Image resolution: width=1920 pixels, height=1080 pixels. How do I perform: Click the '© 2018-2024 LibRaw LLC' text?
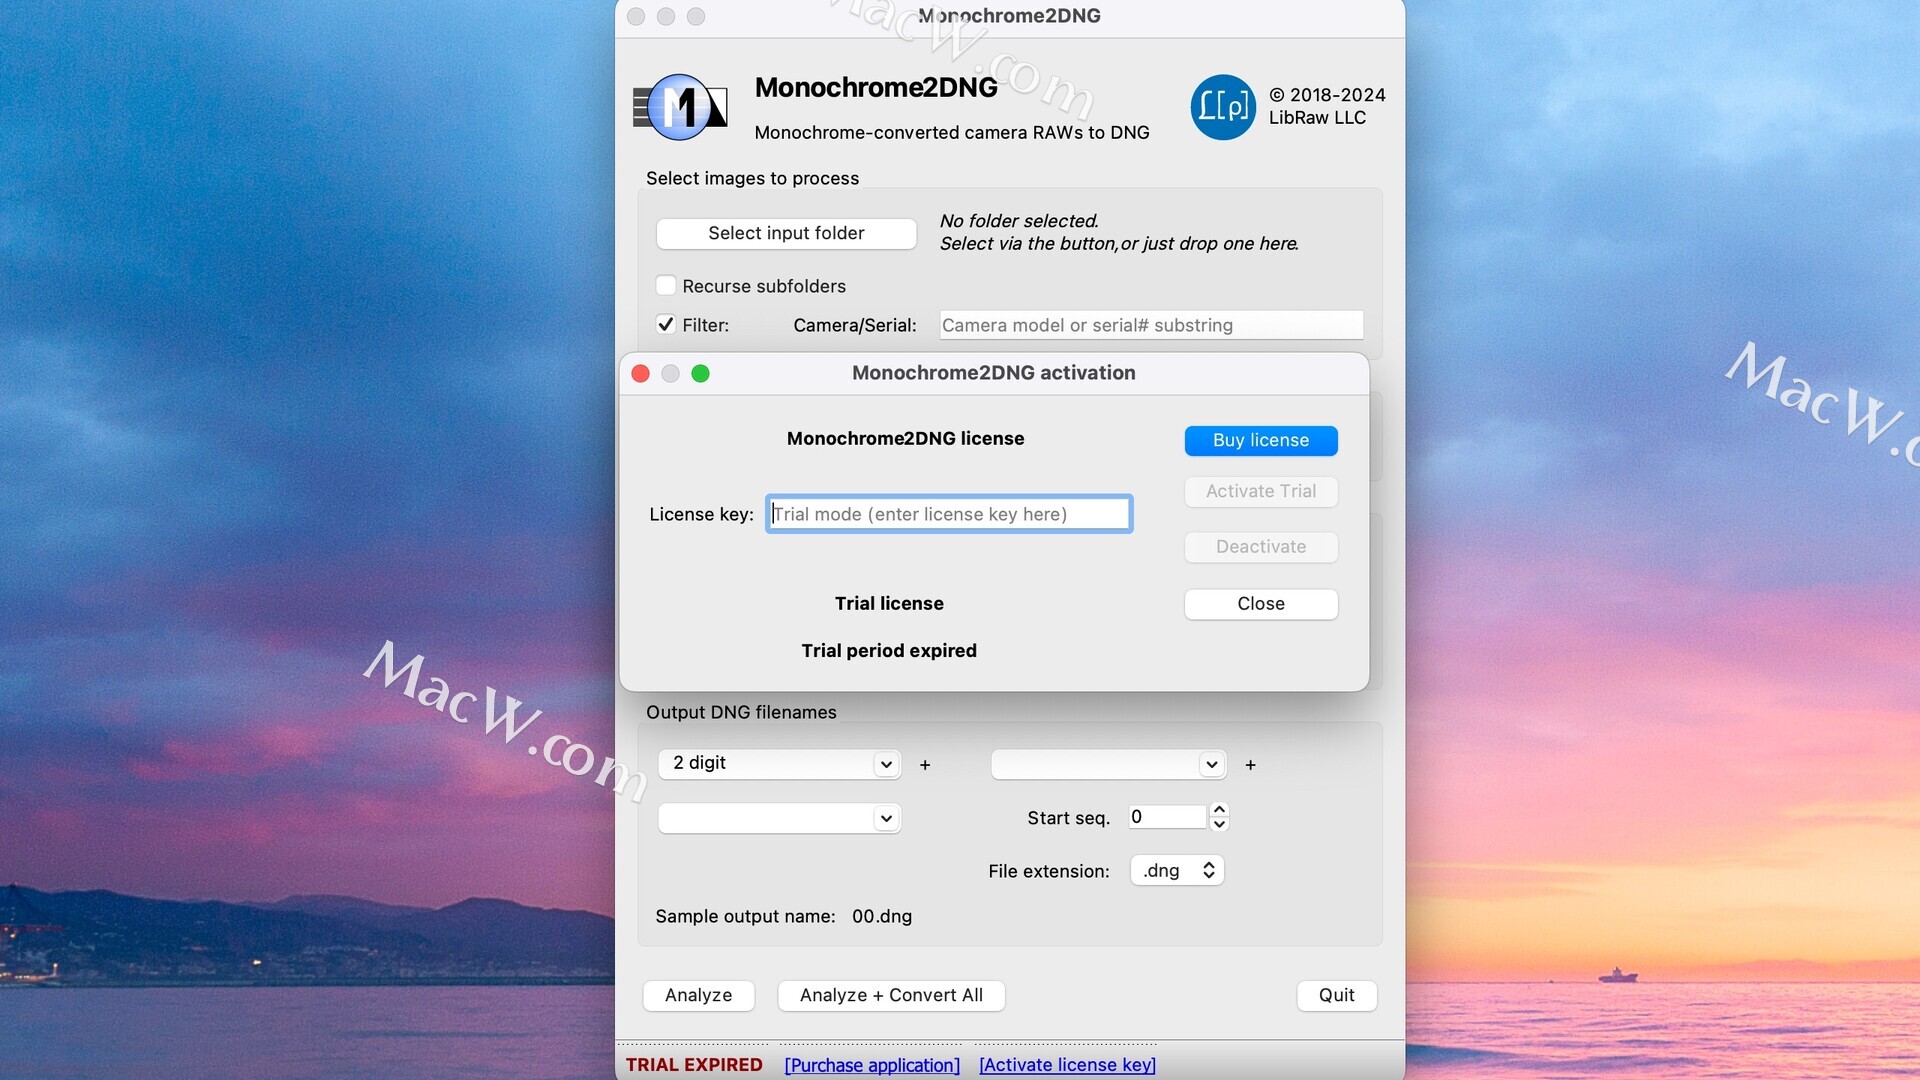pyautogui.click(x=1327, y=106)
